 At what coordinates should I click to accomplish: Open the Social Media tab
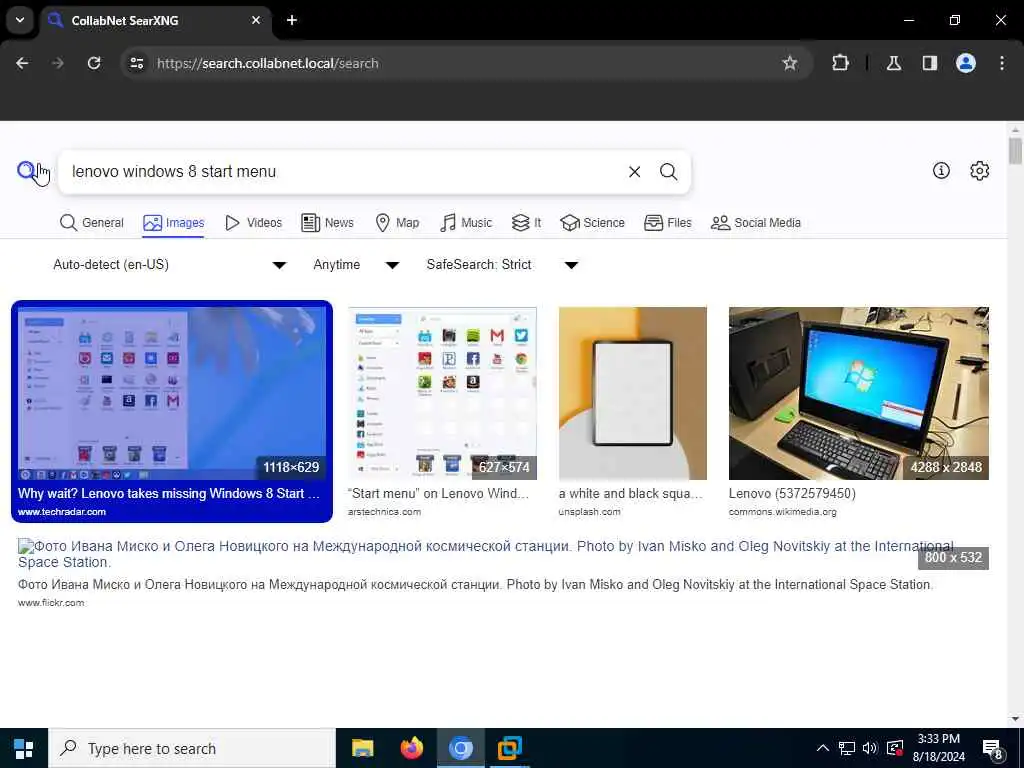756,223
